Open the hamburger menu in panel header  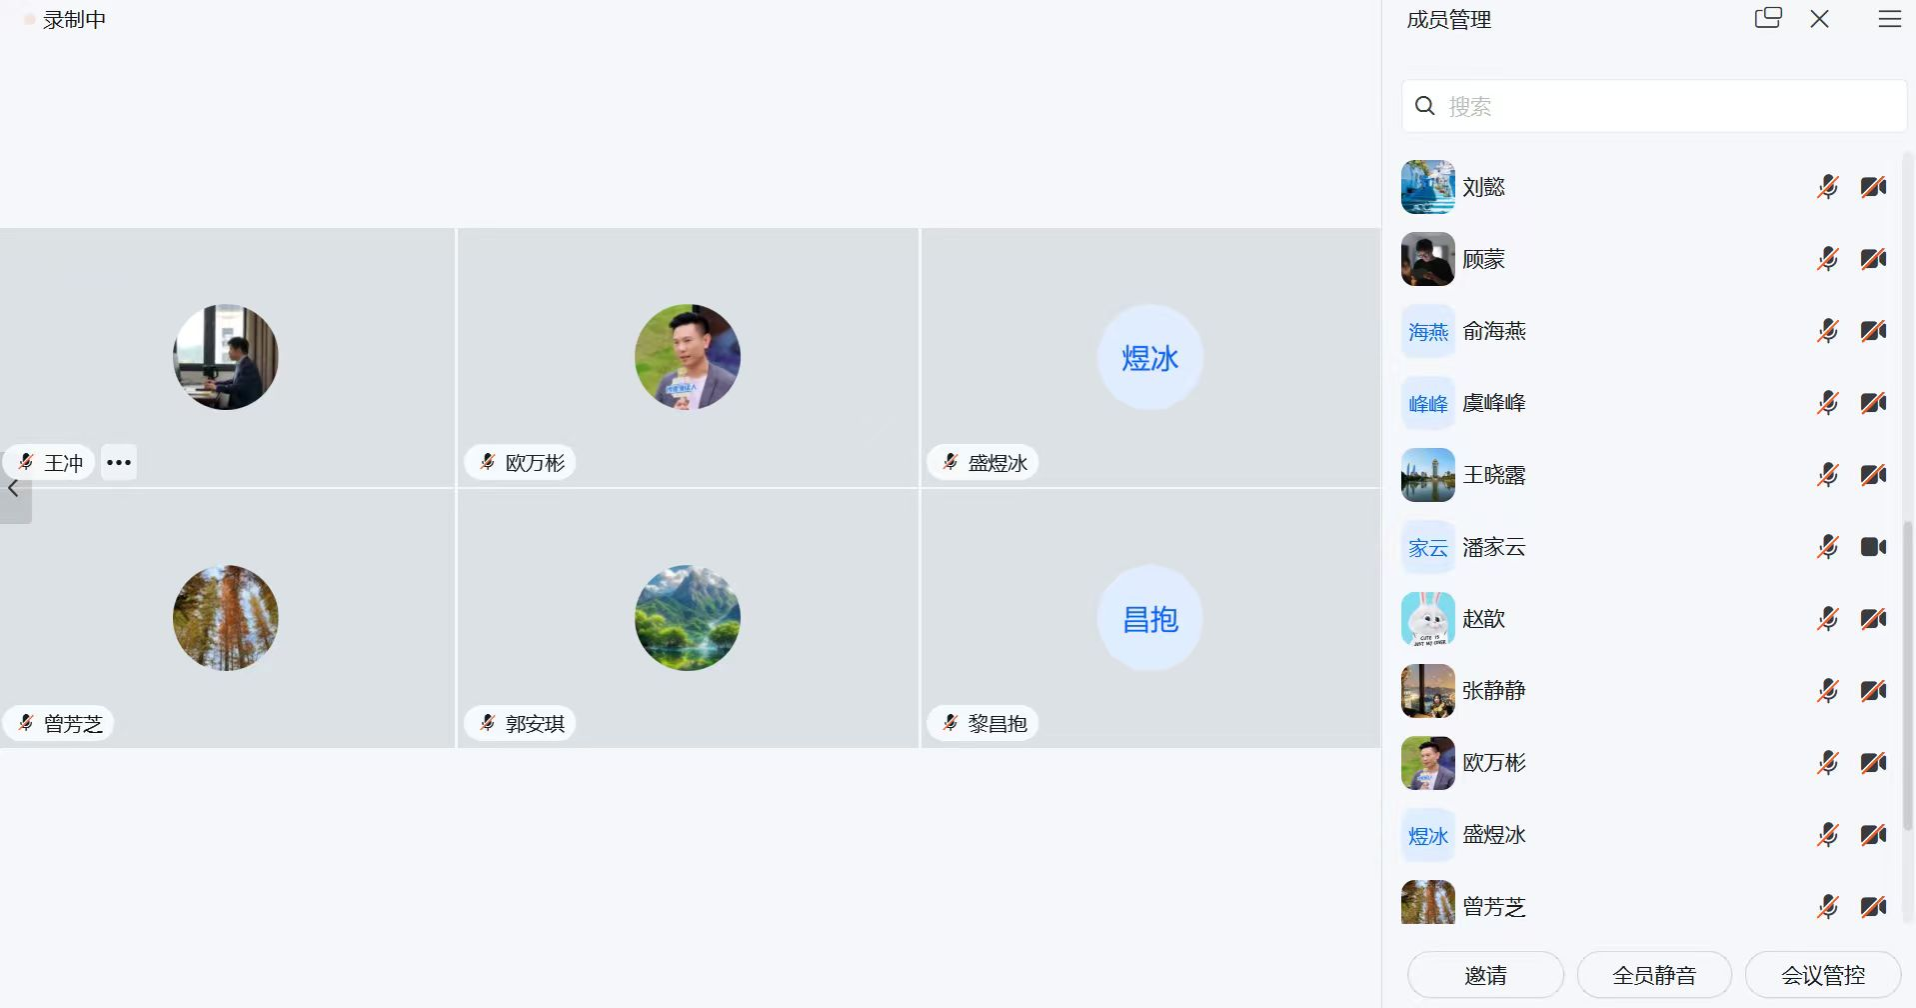pos(1889,19)
